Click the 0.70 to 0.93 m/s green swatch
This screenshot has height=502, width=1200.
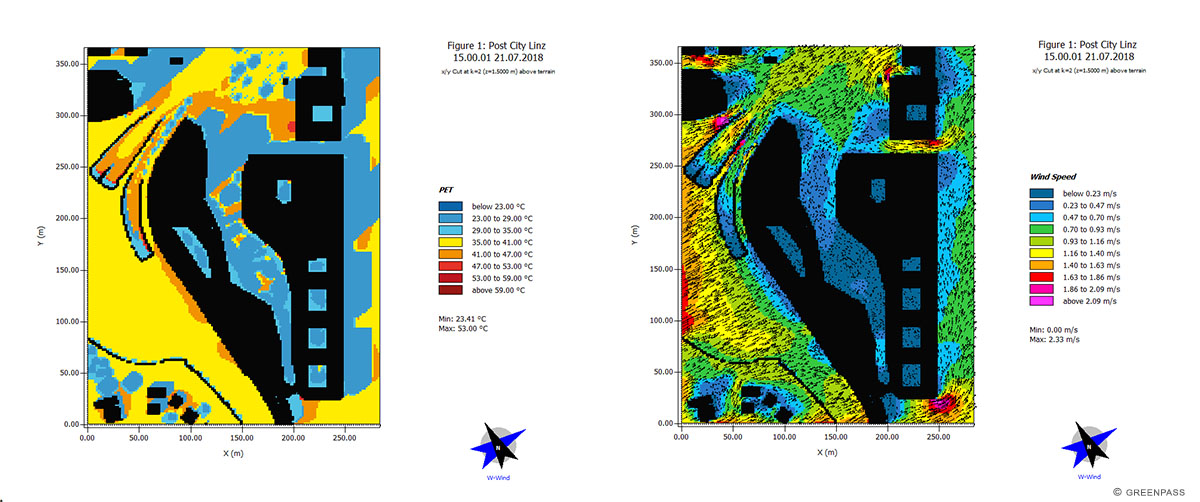(1043, 228)
